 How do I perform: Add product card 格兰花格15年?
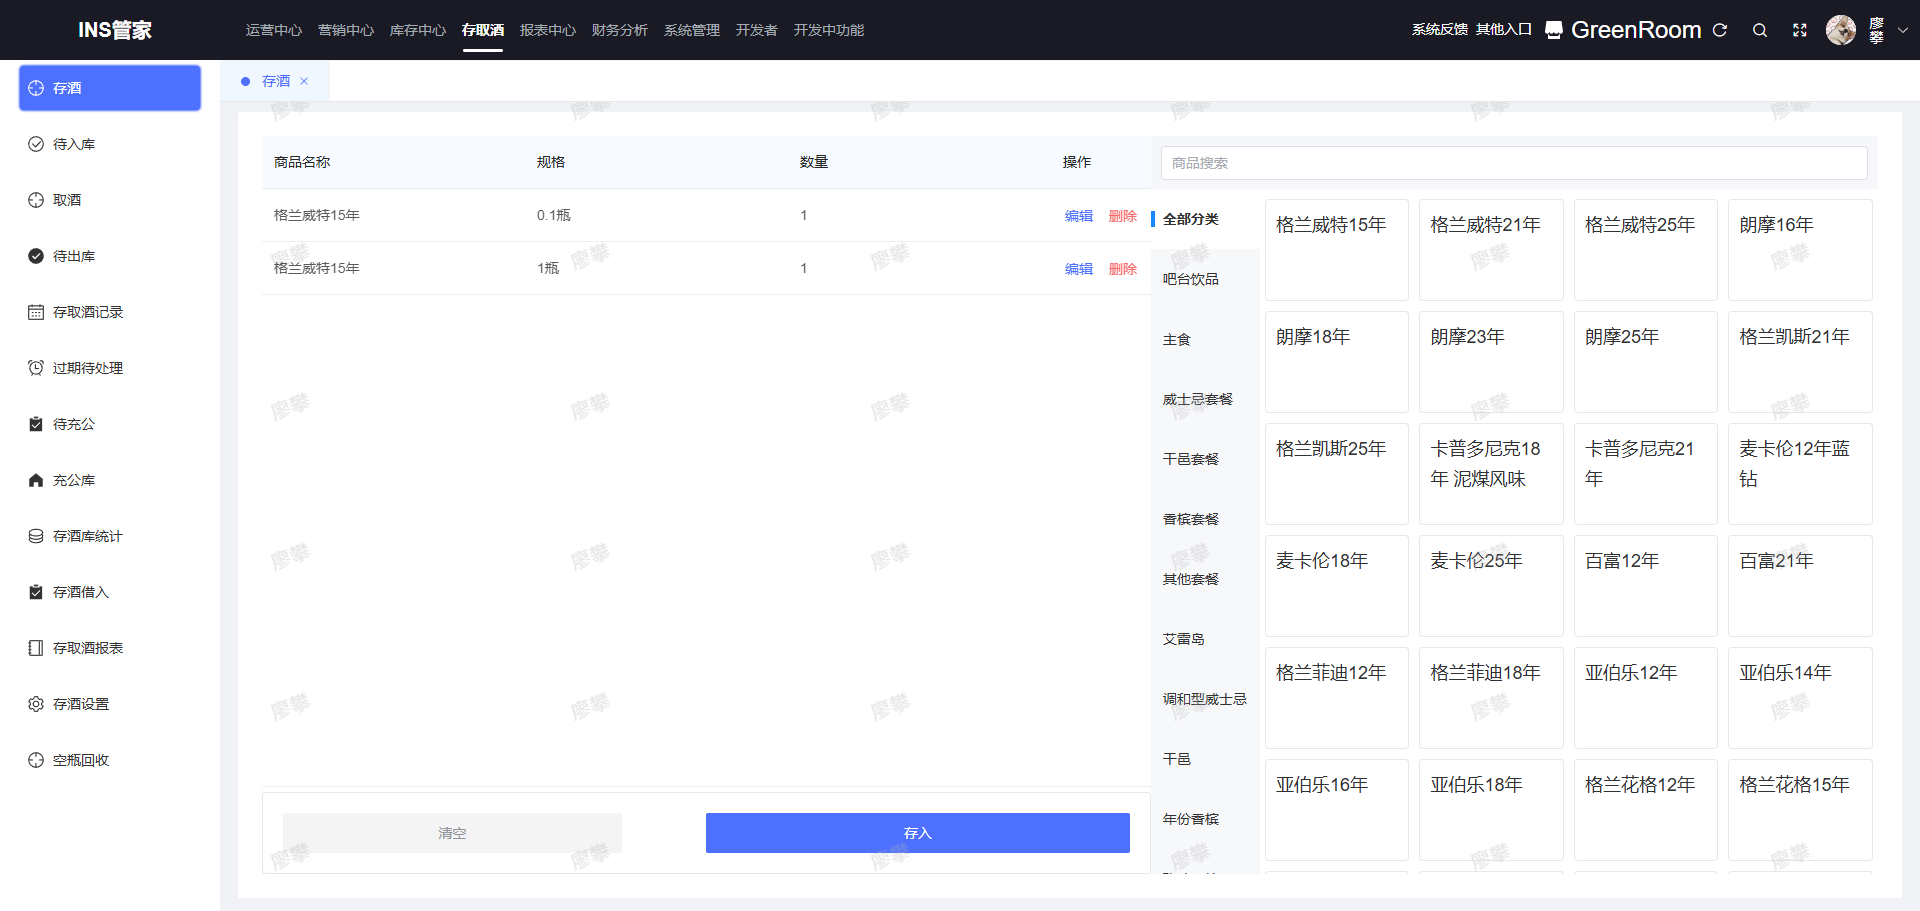1800,810
